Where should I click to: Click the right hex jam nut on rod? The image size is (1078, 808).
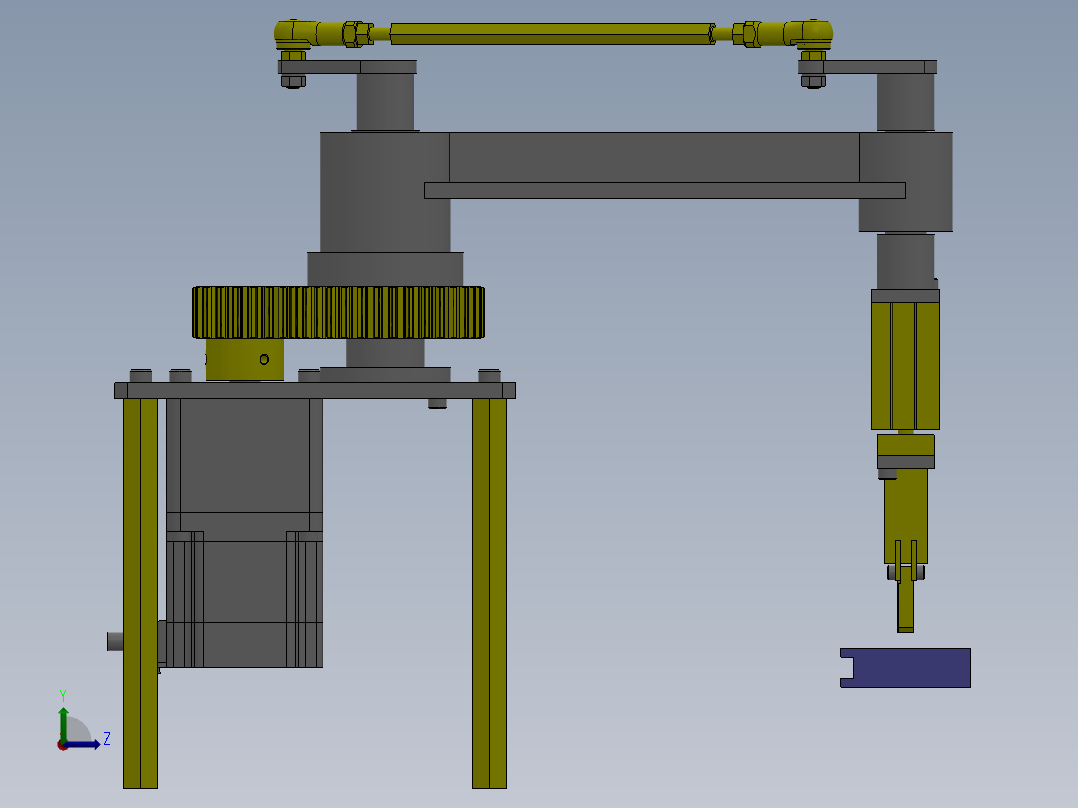pos(751,34)
